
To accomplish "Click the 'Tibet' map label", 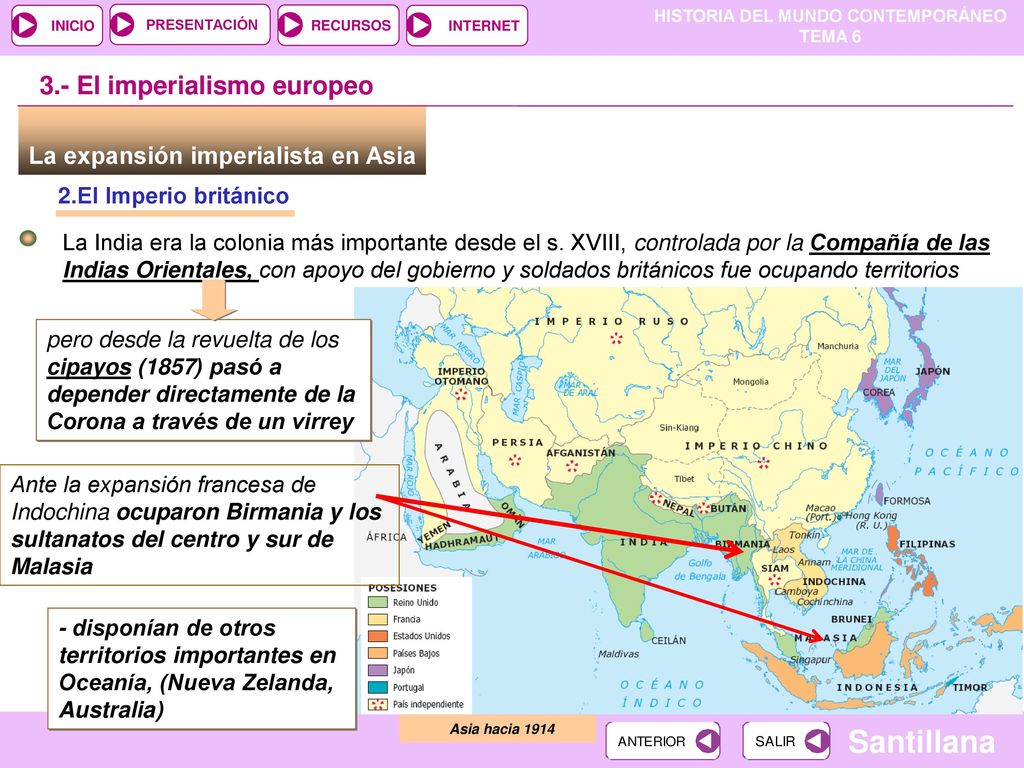I will pyautogui.click(x=684, y=479).
